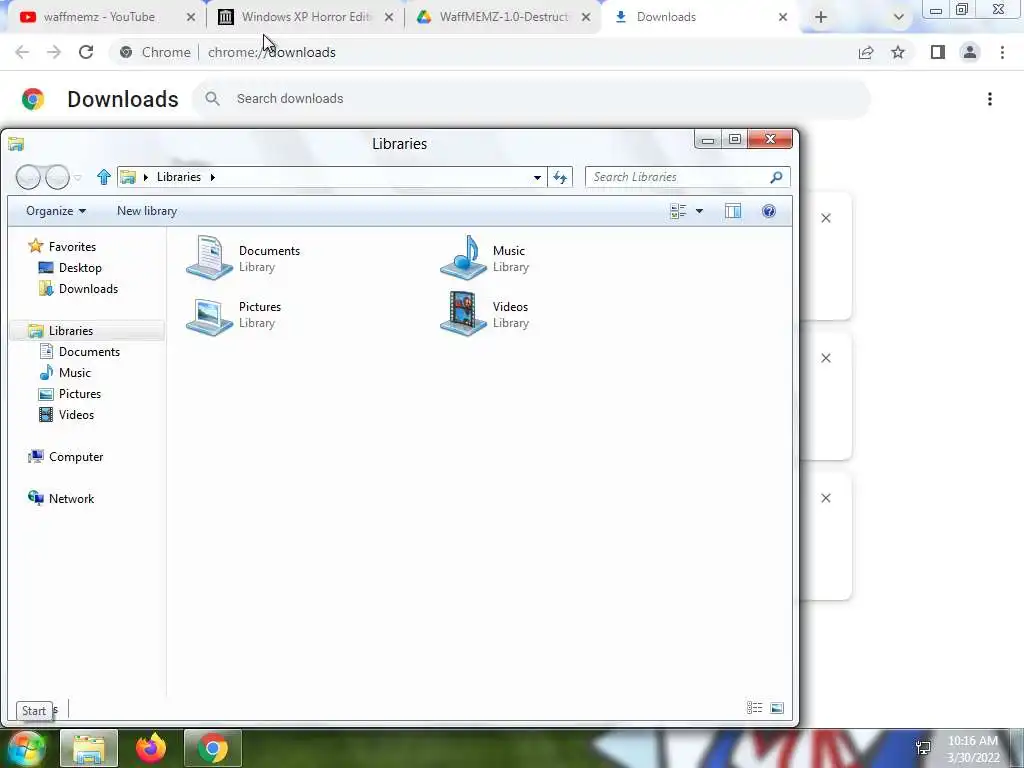The width and height of the screenshot is (1024, 768).
Task: Open the taskbar clock showing 10:16 AM
Action: [x=972, y=749]
